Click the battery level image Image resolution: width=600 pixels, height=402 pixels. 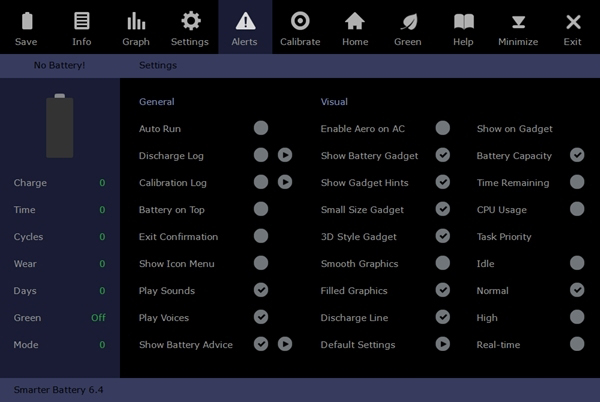[x=60, y=126]
